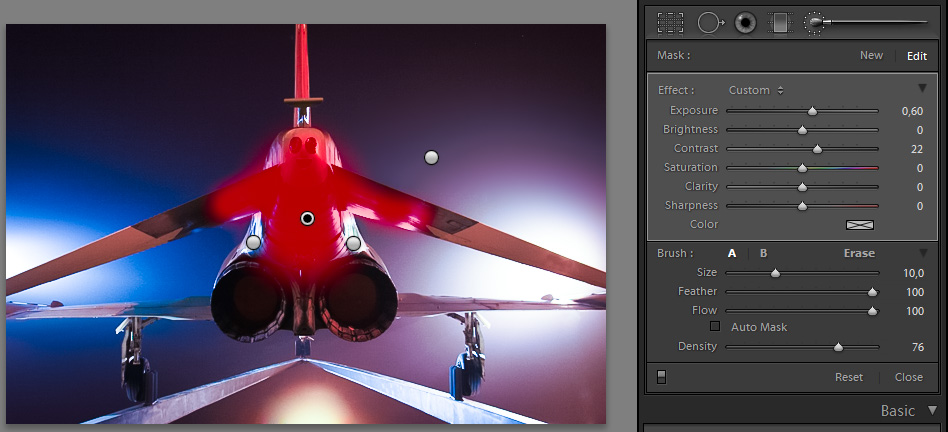Activate the Red Eye Correction tool

[x=745, y=22]
